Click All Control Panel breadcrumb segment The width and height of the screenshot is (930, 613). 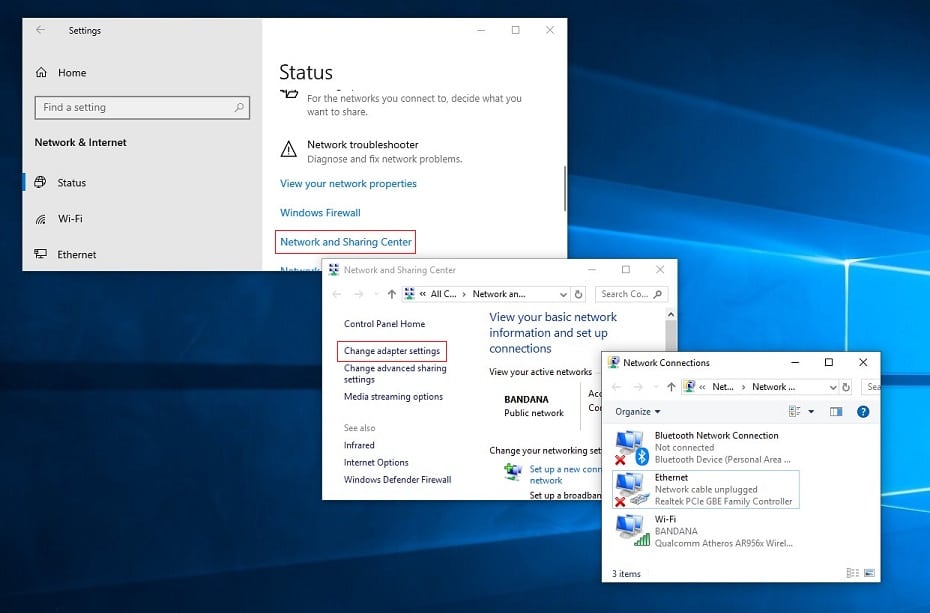(443, 294)
